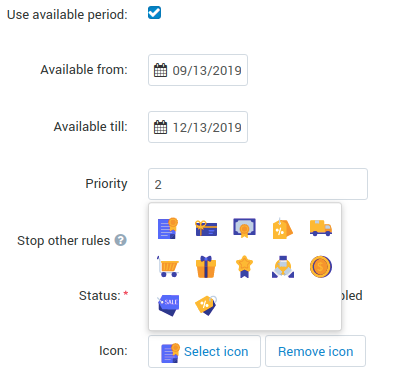
Task: Pick the orange percent price tag icon
Action: click(x=282, y=228)
